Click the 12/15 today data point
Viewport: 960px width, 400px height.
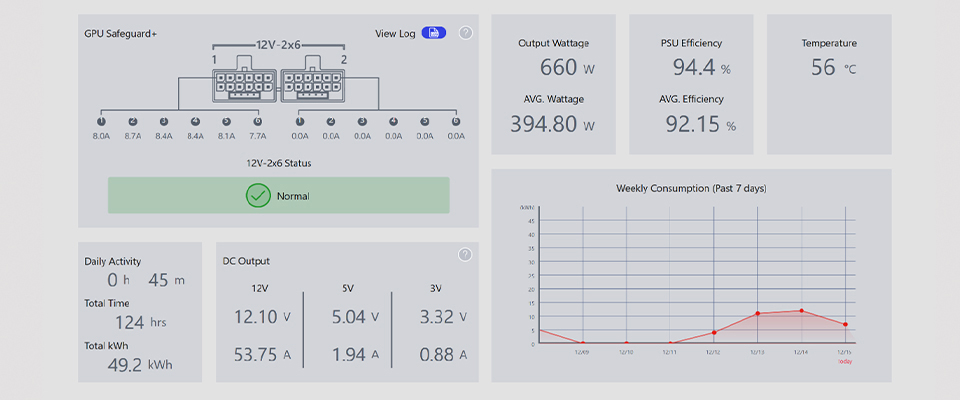tap(845, 324)
